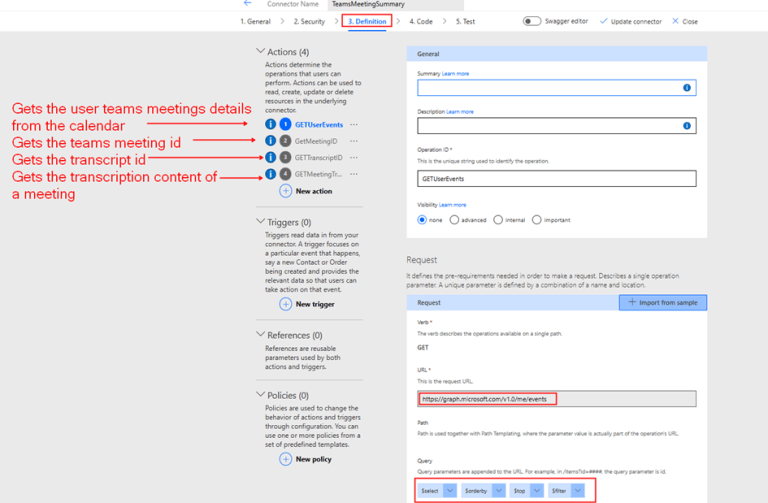
Task: Select the 'none' visibility radio button
Action: tap(422, 220)
